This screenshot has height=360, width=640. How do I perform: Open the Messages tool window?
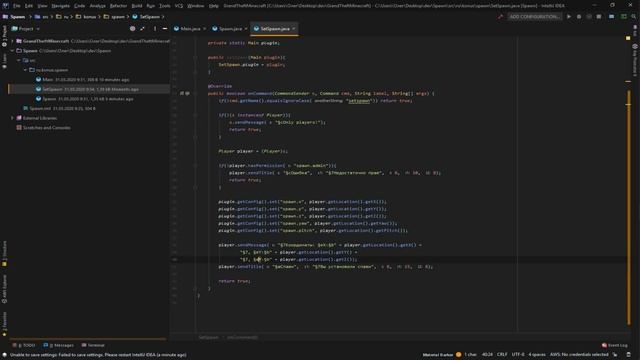59,345
